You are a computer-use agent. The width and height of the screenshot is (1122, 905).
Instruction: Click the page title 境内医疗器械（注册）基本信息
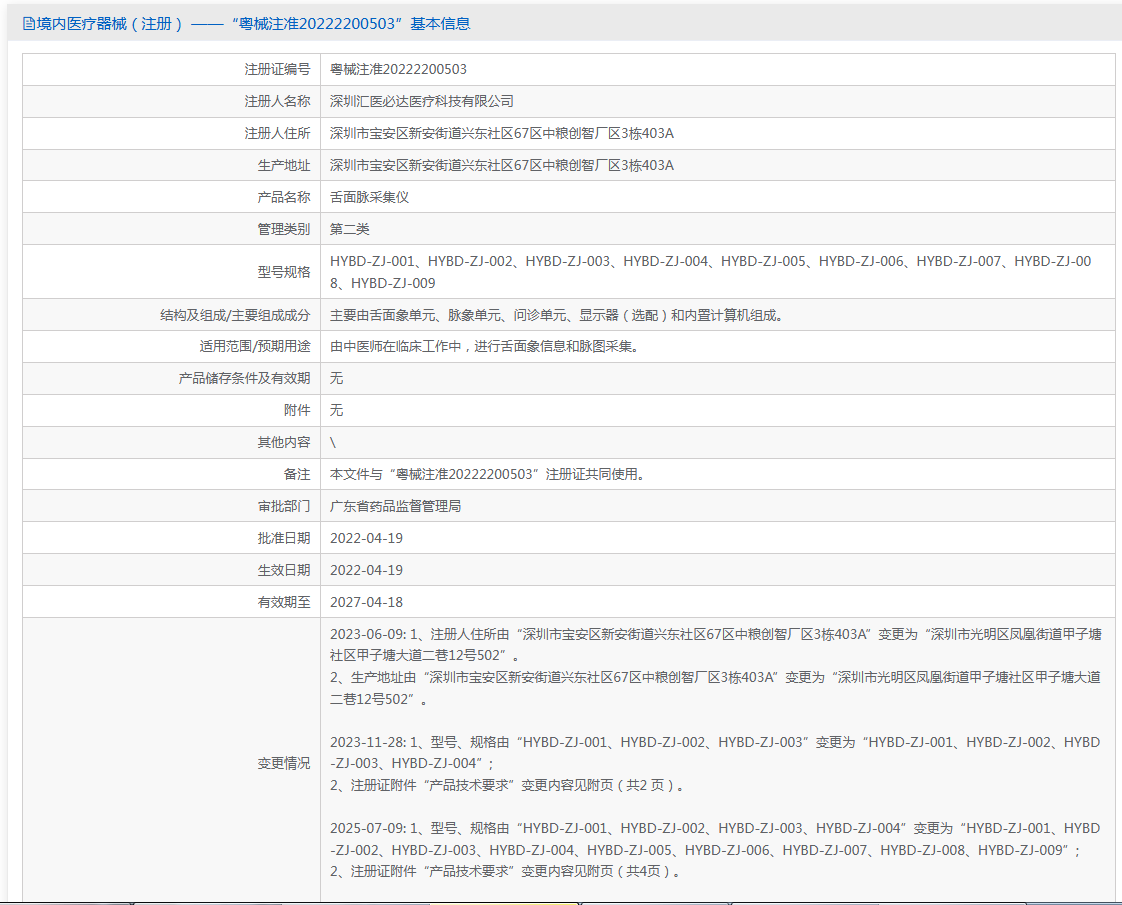coord(253,24)
